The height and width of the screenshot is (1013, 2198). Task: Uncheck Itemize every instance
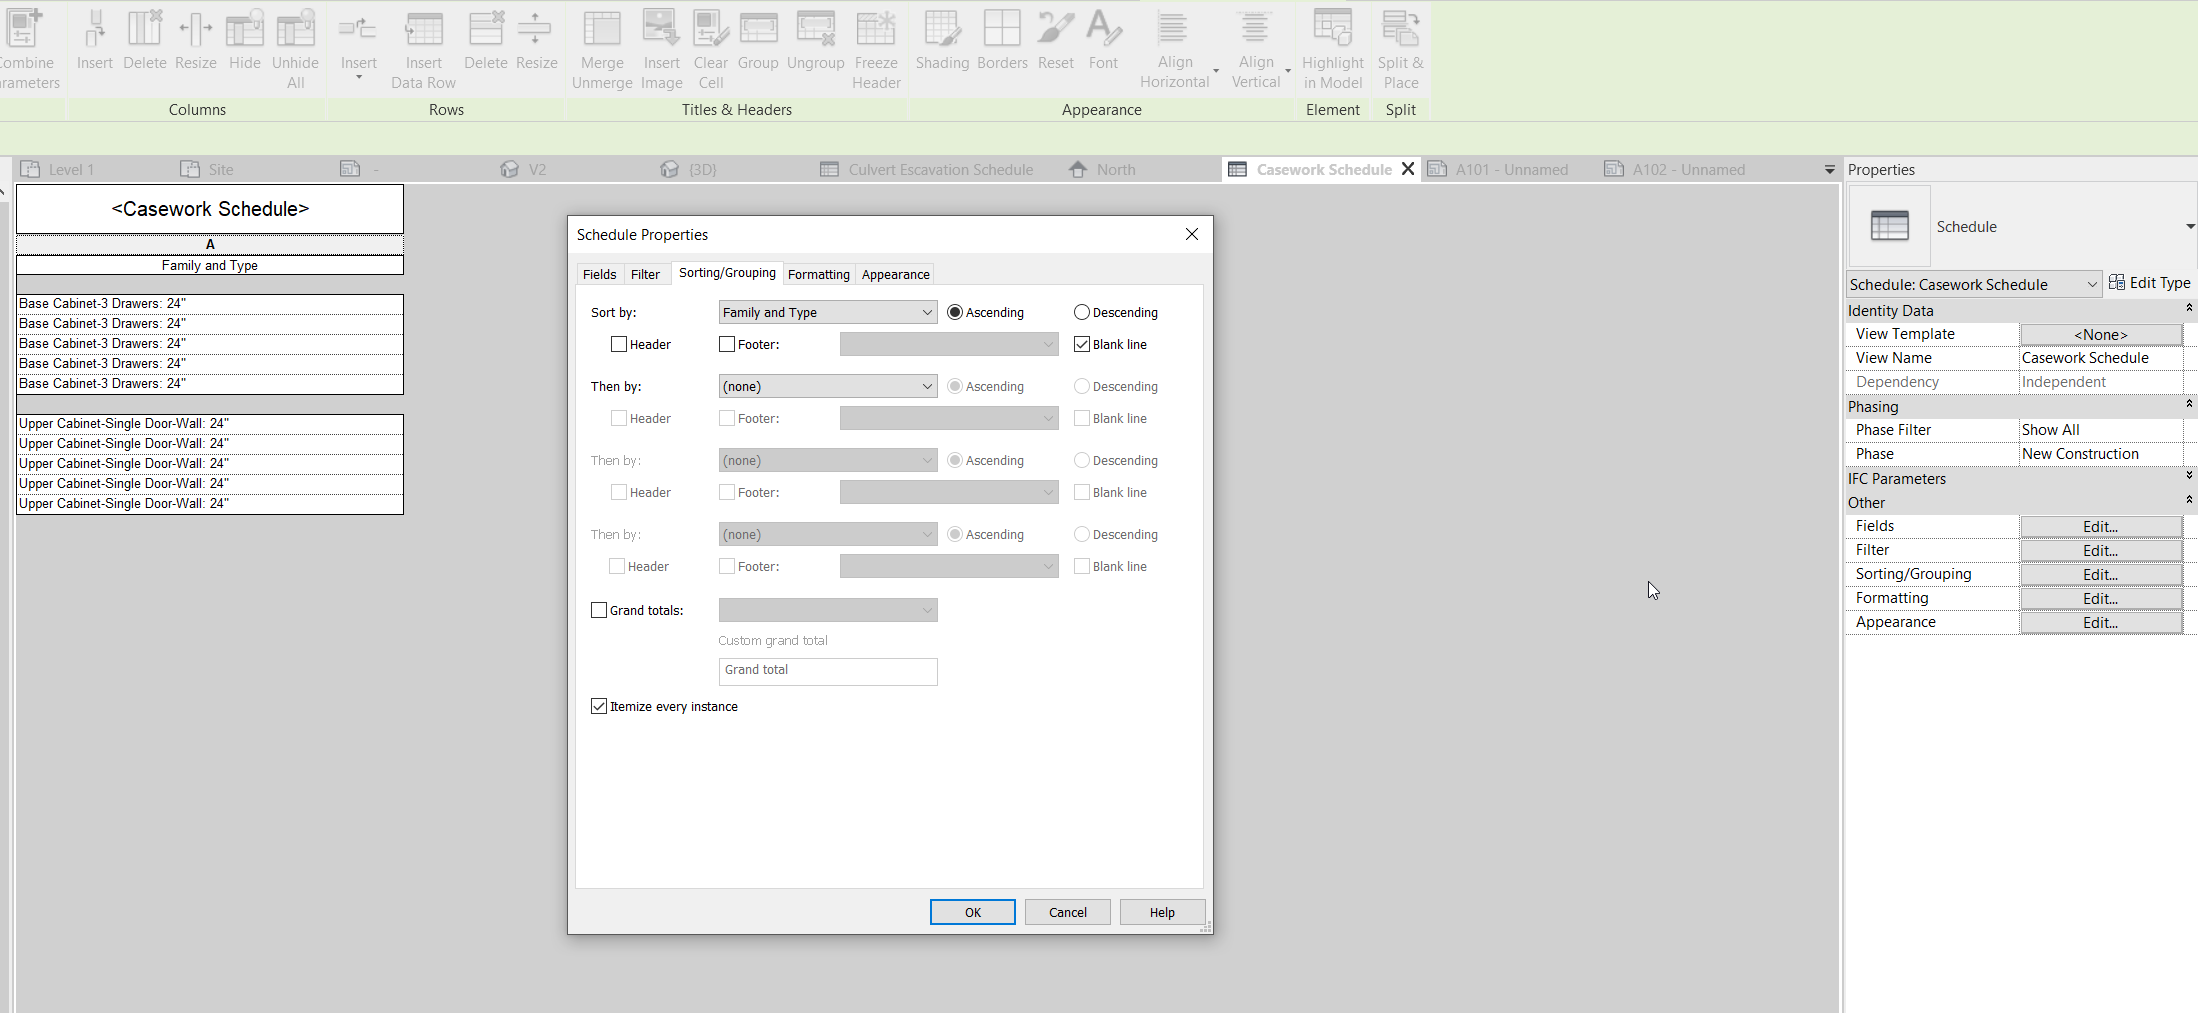(x=599, y=706)
